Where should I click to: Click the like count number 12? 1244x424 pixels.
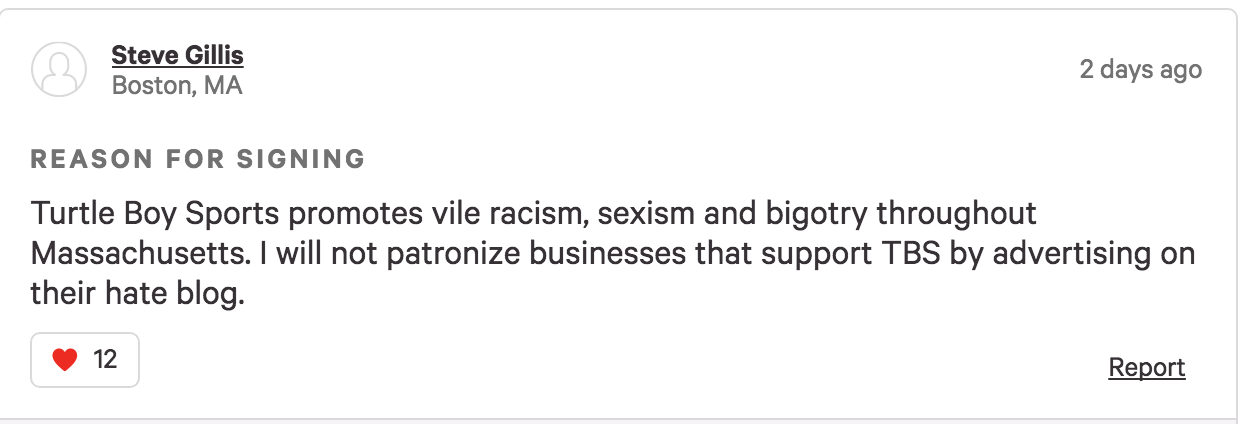tap(105, 360)
